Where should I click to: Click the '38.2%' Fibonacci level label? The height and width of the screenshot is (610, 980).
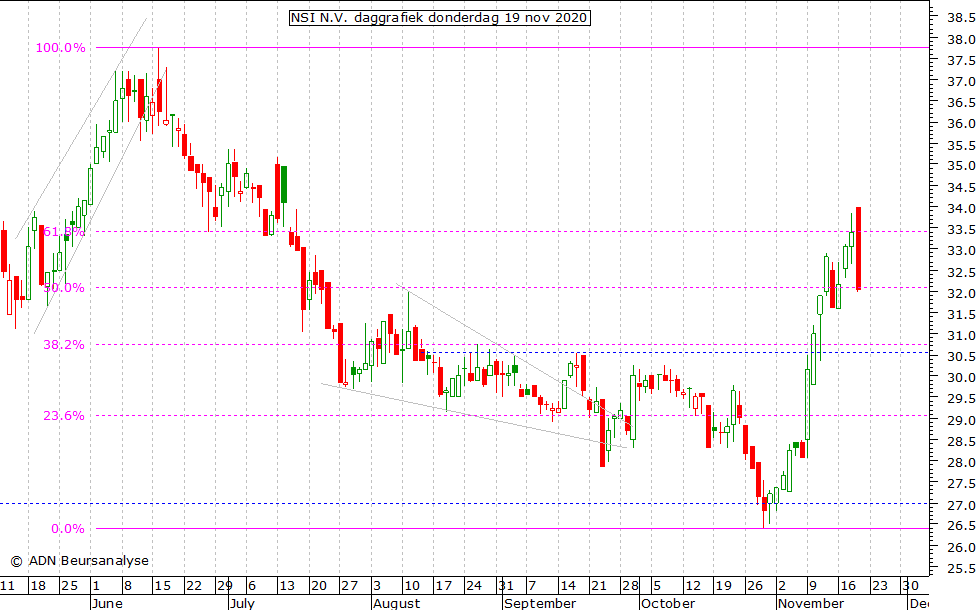tap(64, 344)
